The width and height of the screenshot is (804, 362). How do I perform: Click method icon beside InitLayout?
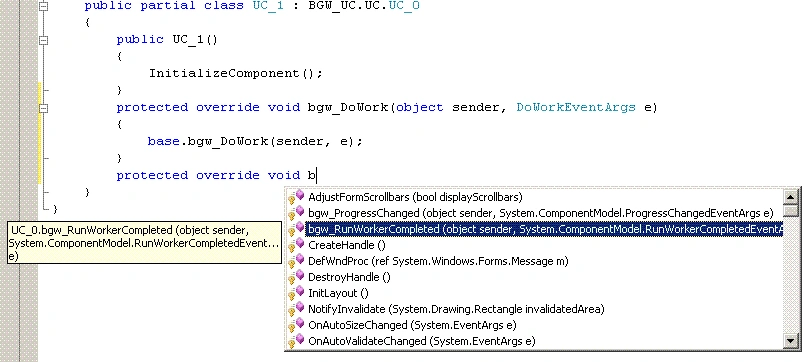296,293
